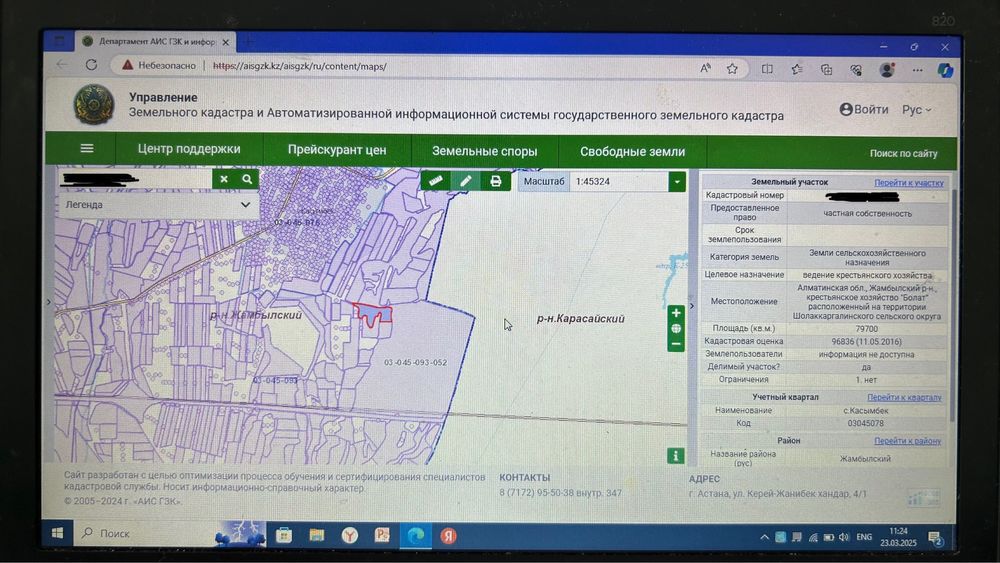Screen dimensions: 1000x563
Task: Open the Рус language selector
Action: pos(916,110)
